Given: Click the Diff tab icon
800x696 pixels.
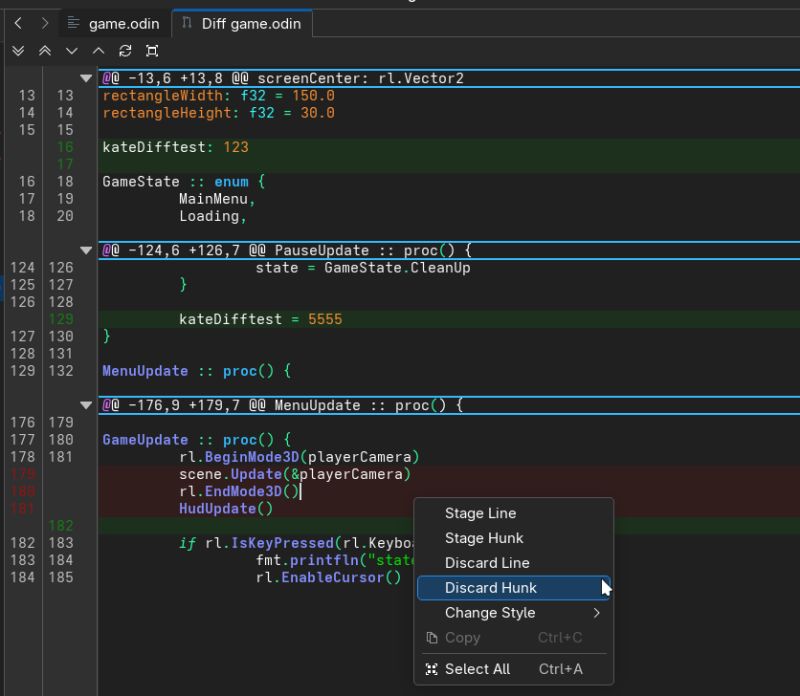Looking at the screenshot, I should coord(187,23).
